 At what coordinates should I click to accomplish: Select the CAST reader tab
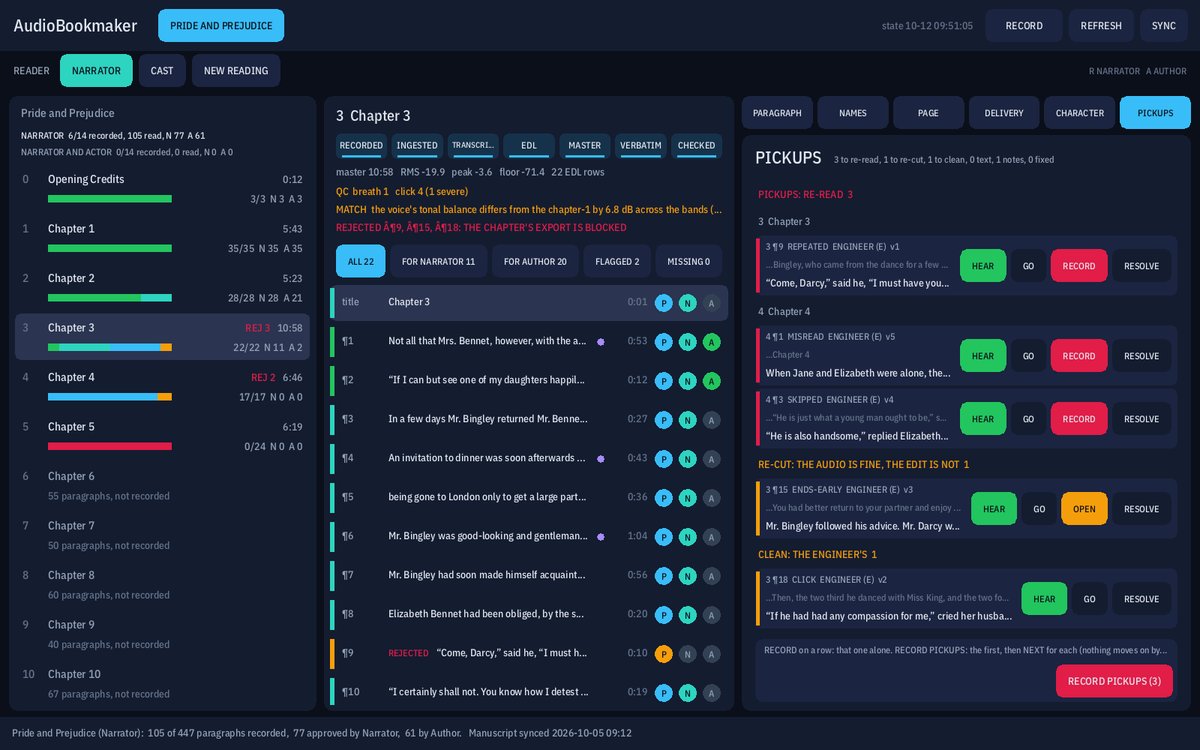[162, 71]
